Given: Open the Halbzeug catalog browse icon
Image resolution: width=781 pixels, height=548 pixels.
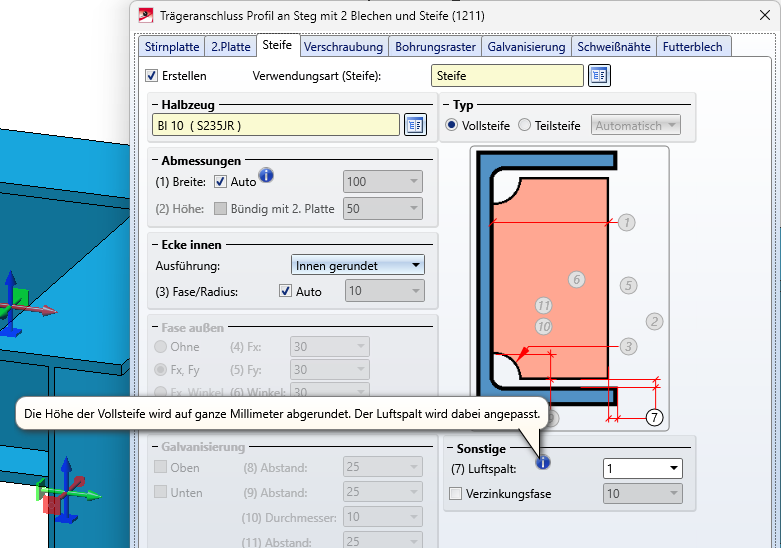Looking at the screenshot, I should pyautogui.click(x=415, y=125).
